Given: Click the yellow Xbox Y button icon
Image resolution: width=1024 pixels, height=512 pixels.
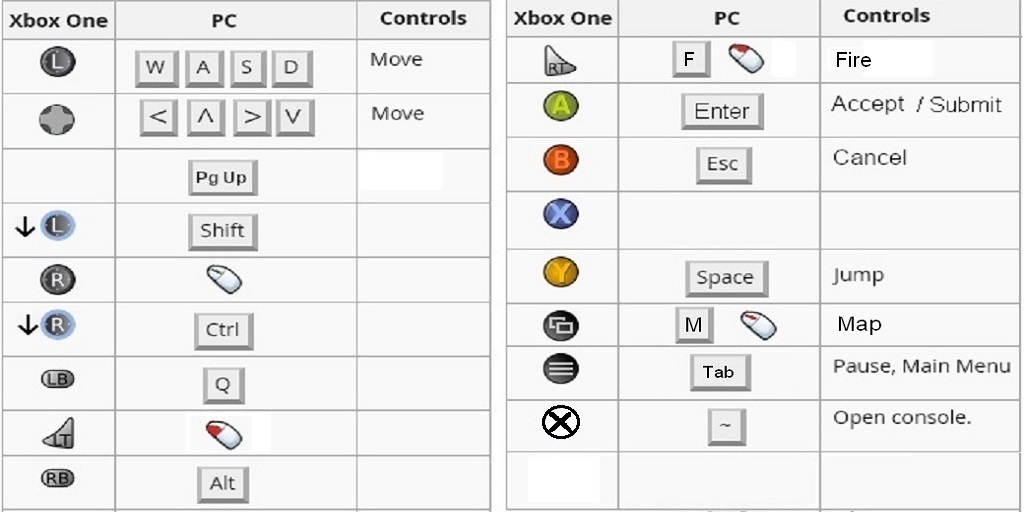Looking at the screenshot, I should pos(561,271).
